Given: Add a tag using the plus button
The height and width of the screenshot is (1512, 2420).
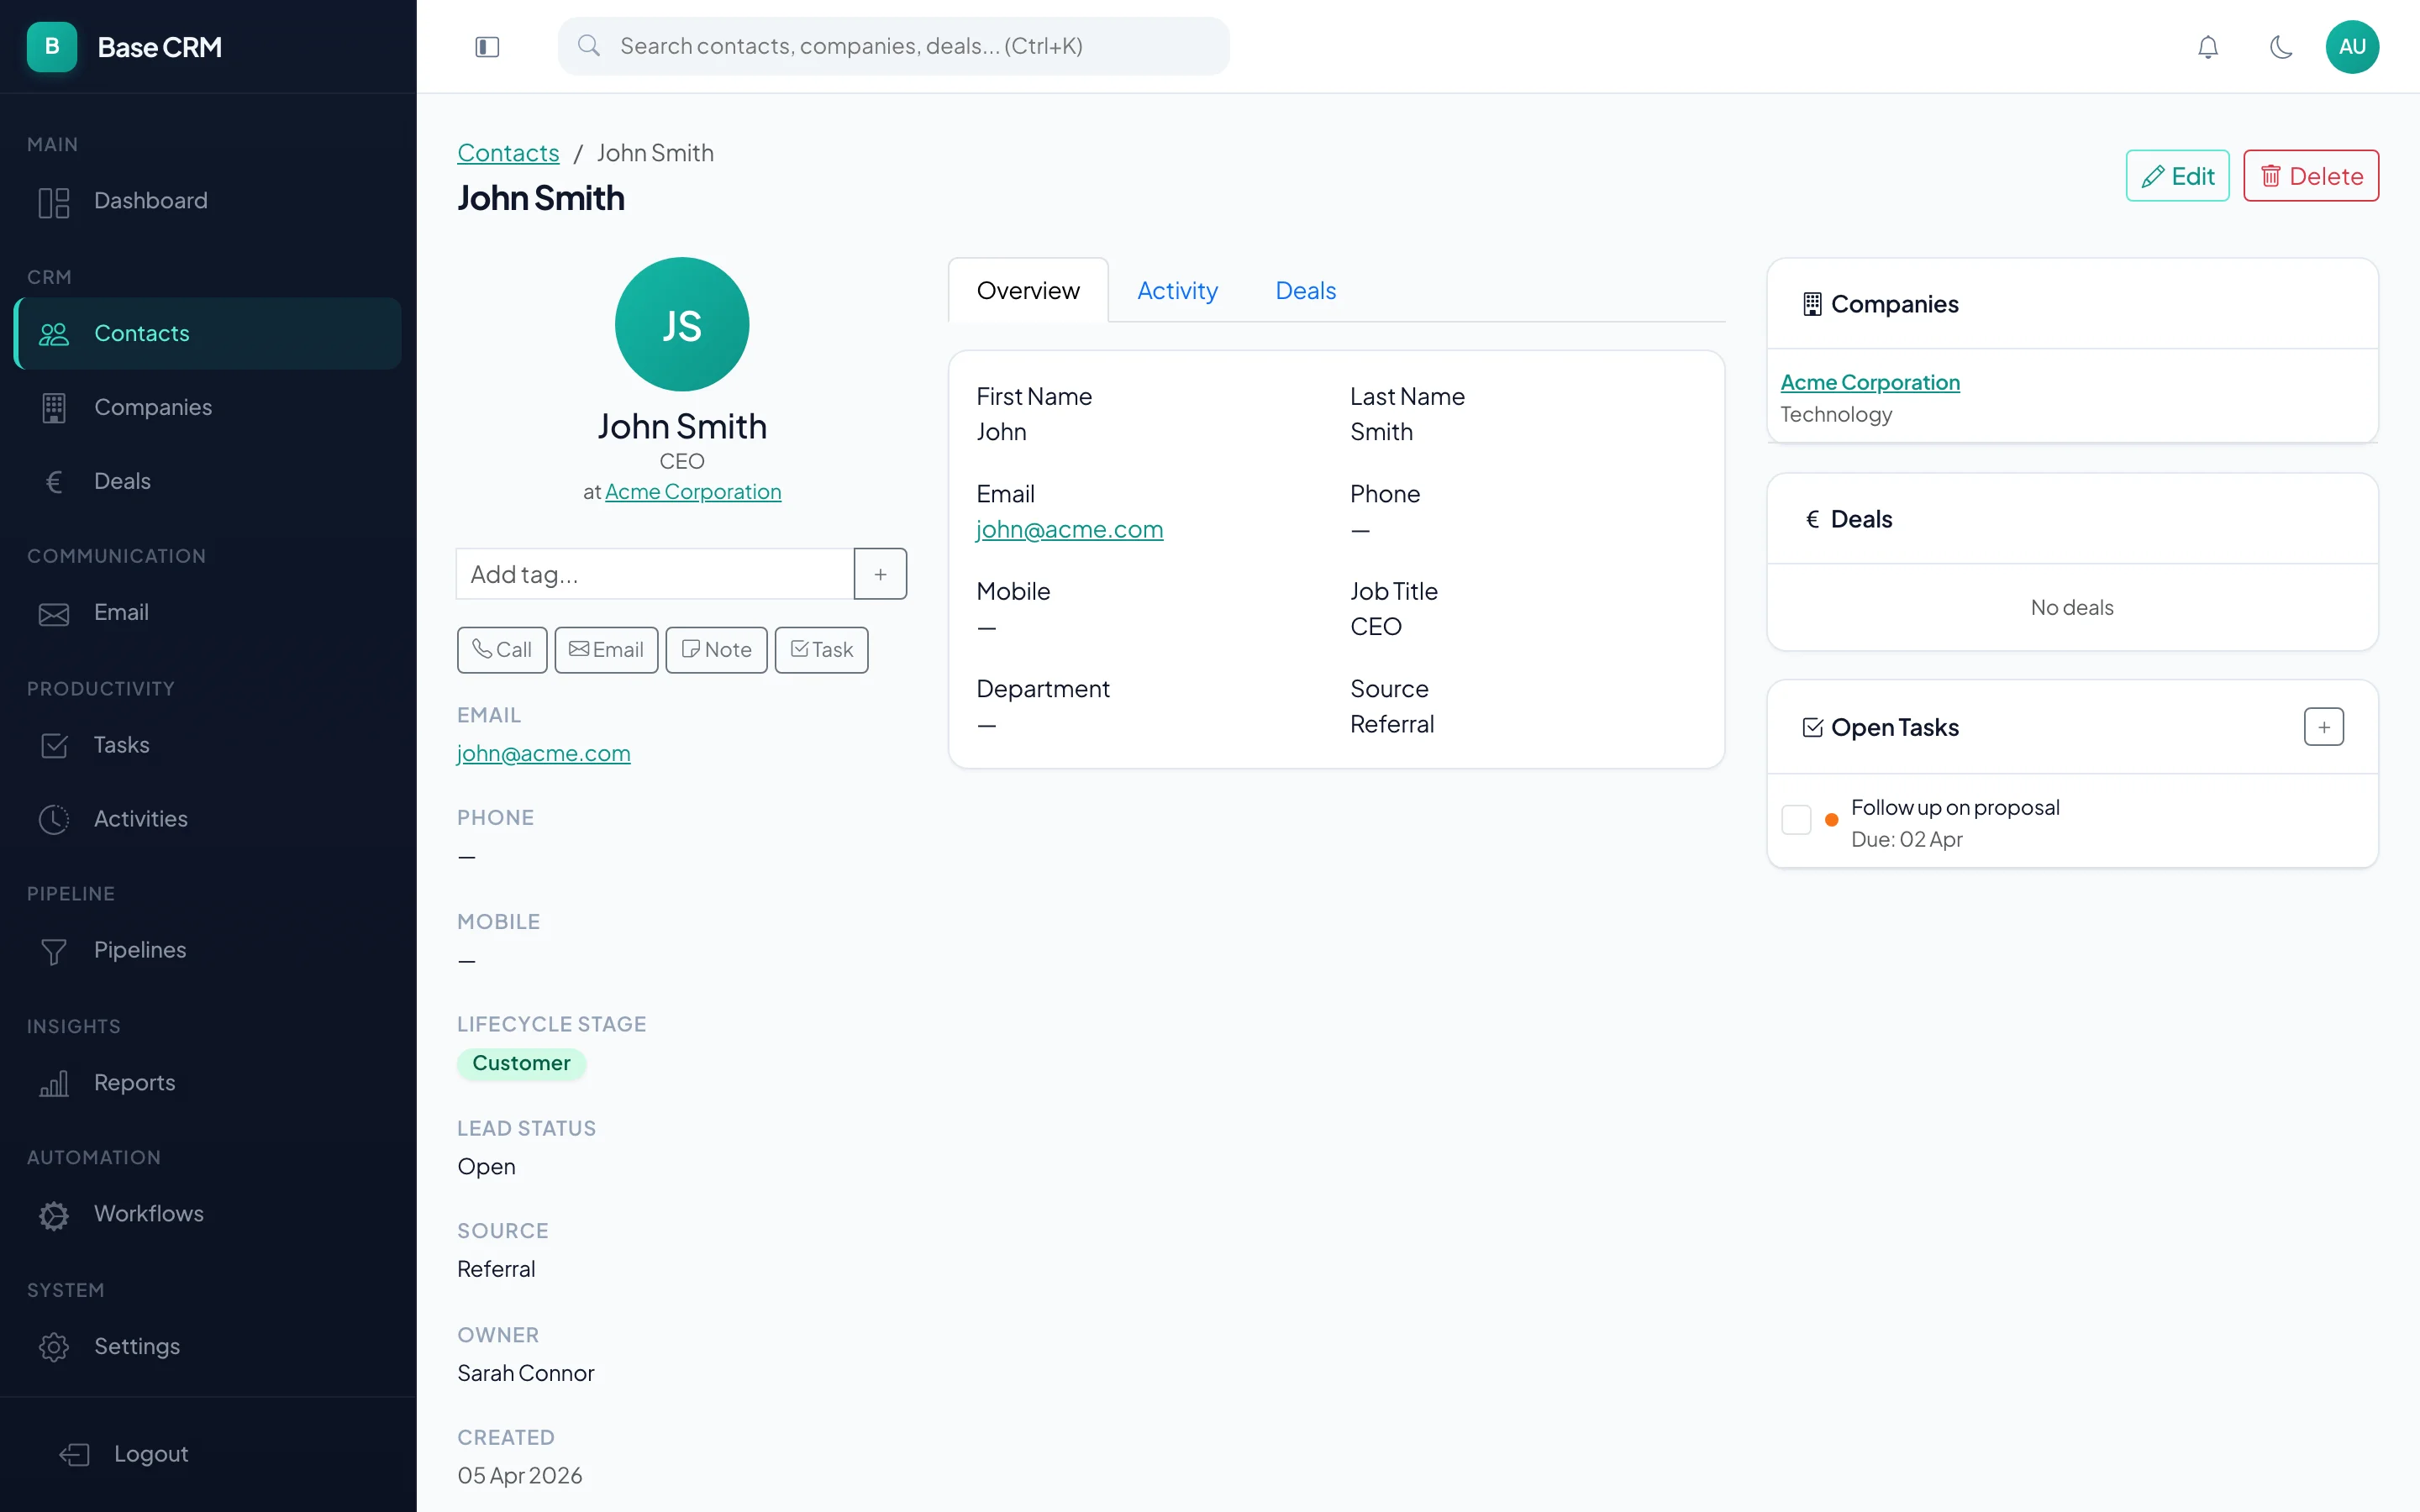Looking at the screenshot, I should coord(880,573).
